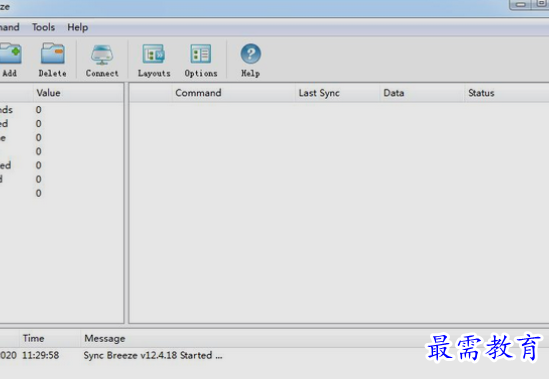Sort by the Last Sync column header
The width and height of the screenshot is (549, 379).
pos(338,93)
